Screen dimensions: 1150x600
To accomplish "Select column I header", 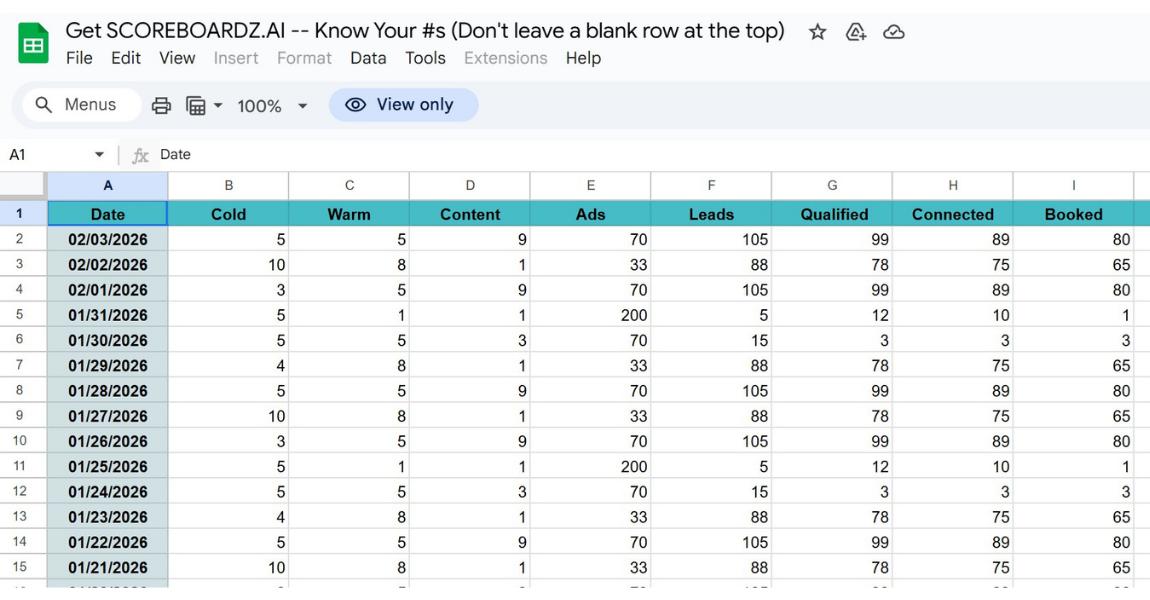I will [1074, 186].
